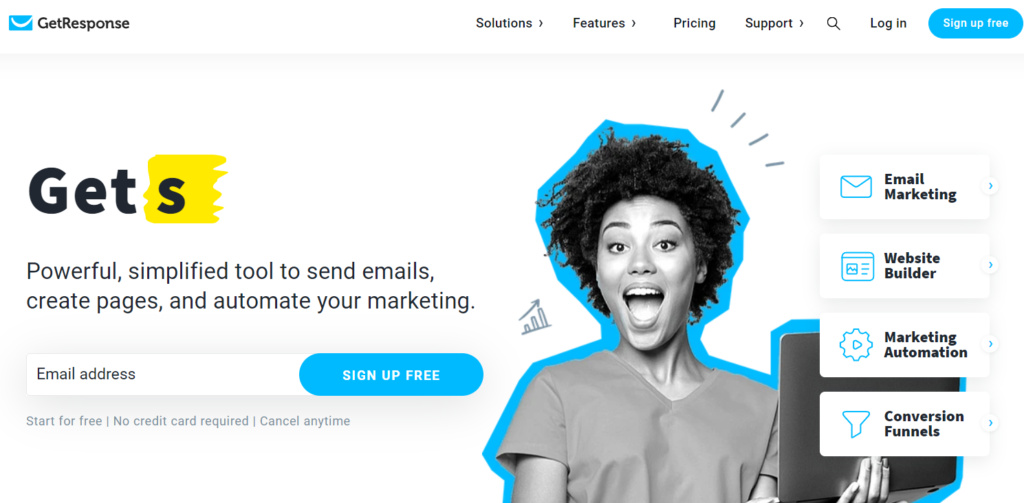This screenshot has height=503, width=1024.
Task: Expand the Features menu
Action: [x=604, y=24]
